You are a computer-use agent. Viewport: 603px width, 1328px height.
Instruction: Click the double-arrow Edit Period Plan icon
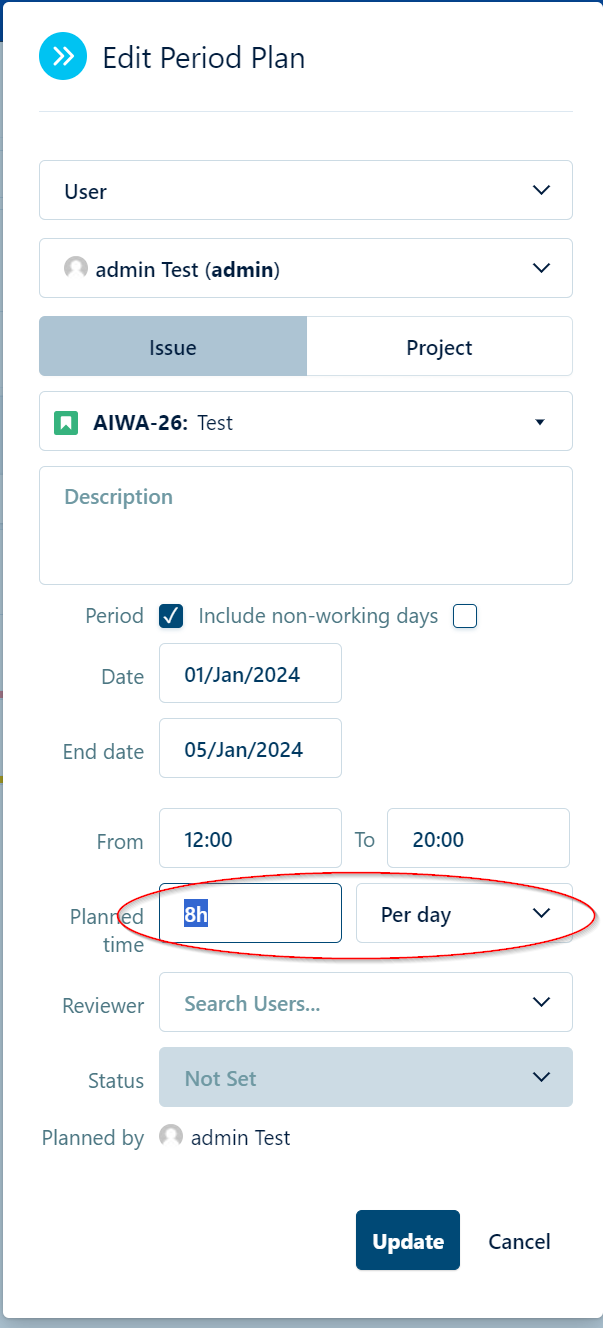pyautogui.click(x=64, y=57)
